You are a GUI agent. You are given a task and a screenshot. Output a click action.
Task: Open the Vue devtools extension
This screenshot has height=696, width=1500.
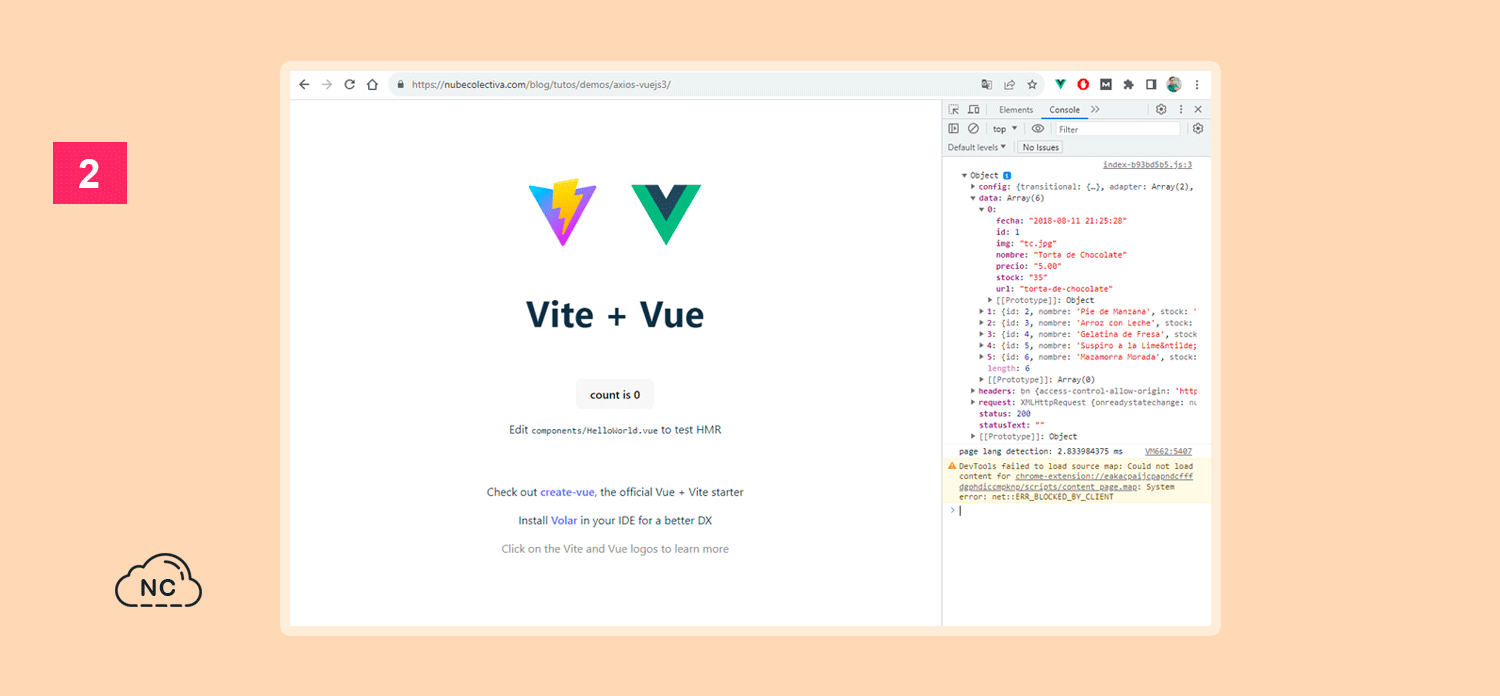[1061, 85]
